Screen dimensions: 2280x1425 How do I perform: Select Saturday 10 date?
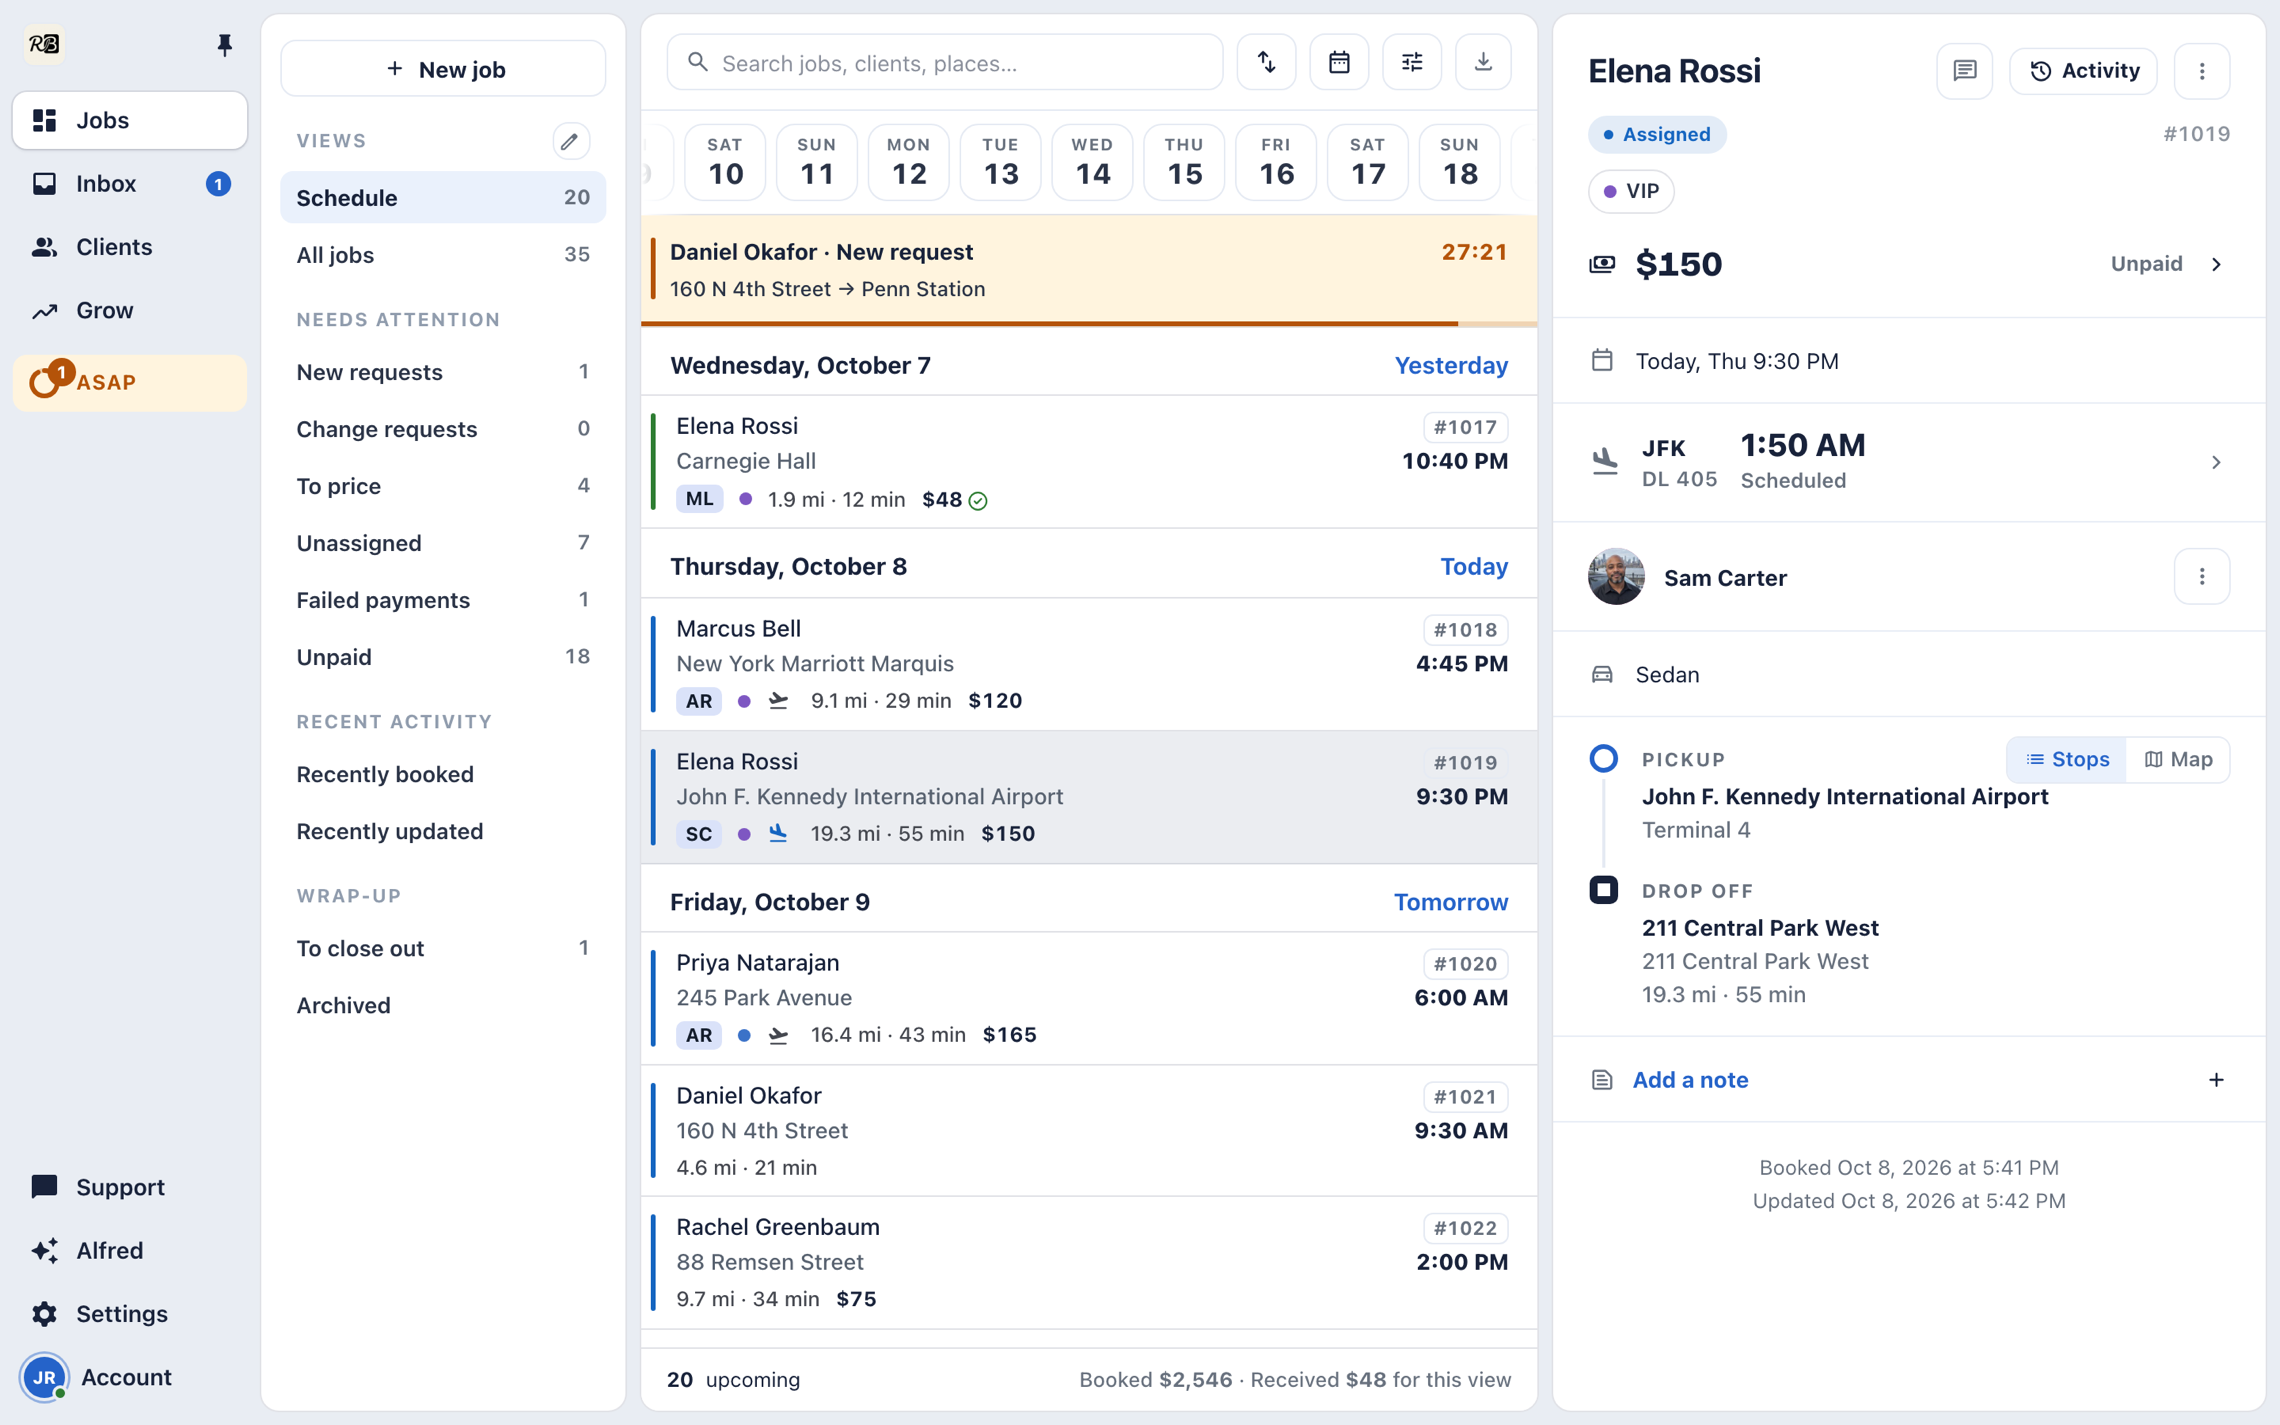click(x=725, y=162)
